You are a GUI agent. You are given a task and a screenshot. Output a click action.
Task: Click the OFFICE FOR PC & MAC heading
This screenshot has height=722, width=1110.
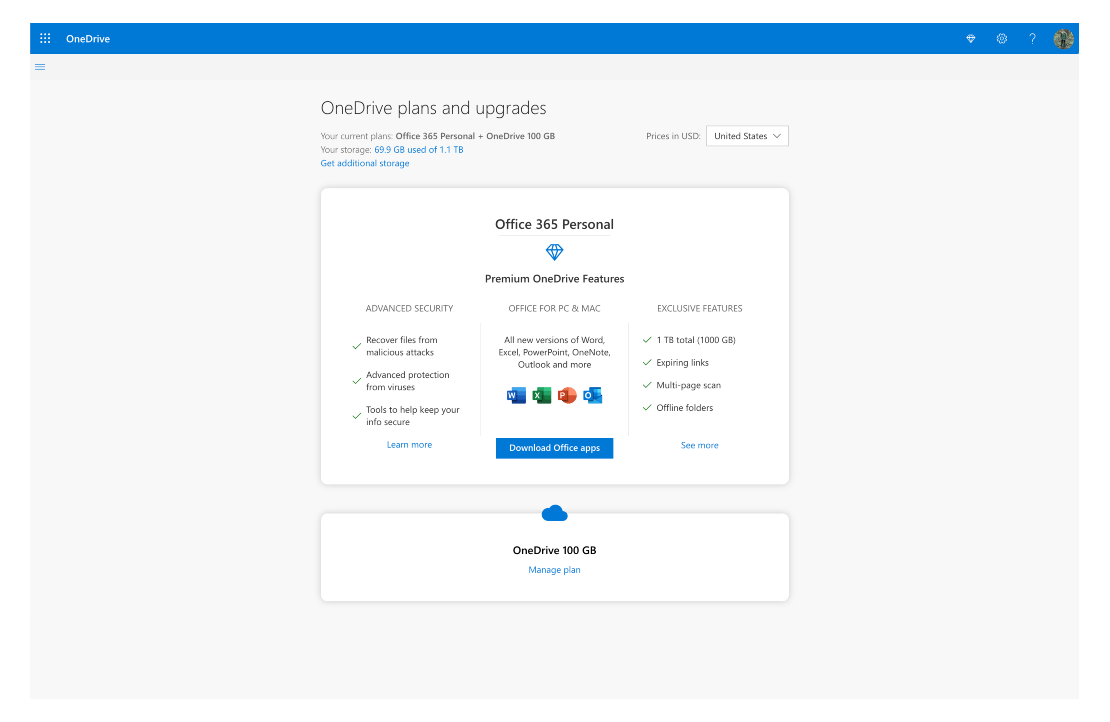(x=554, y=309)
